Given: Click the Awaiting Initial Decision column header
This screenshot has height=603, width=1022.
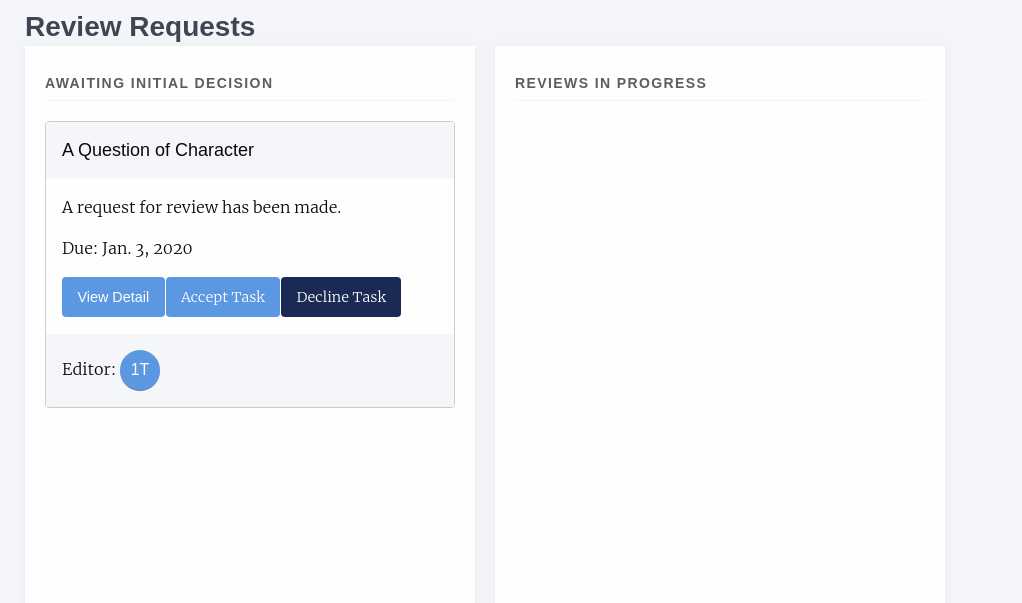Looking at the screenshot, I should [159, 83].
